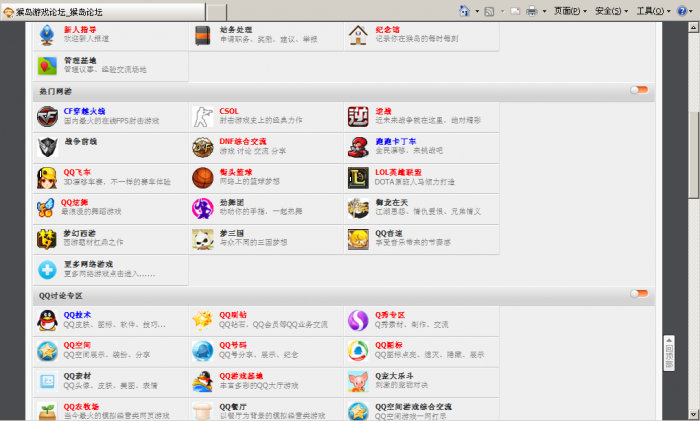Click the 纪念馆 house icon

(x=358, y=35)
